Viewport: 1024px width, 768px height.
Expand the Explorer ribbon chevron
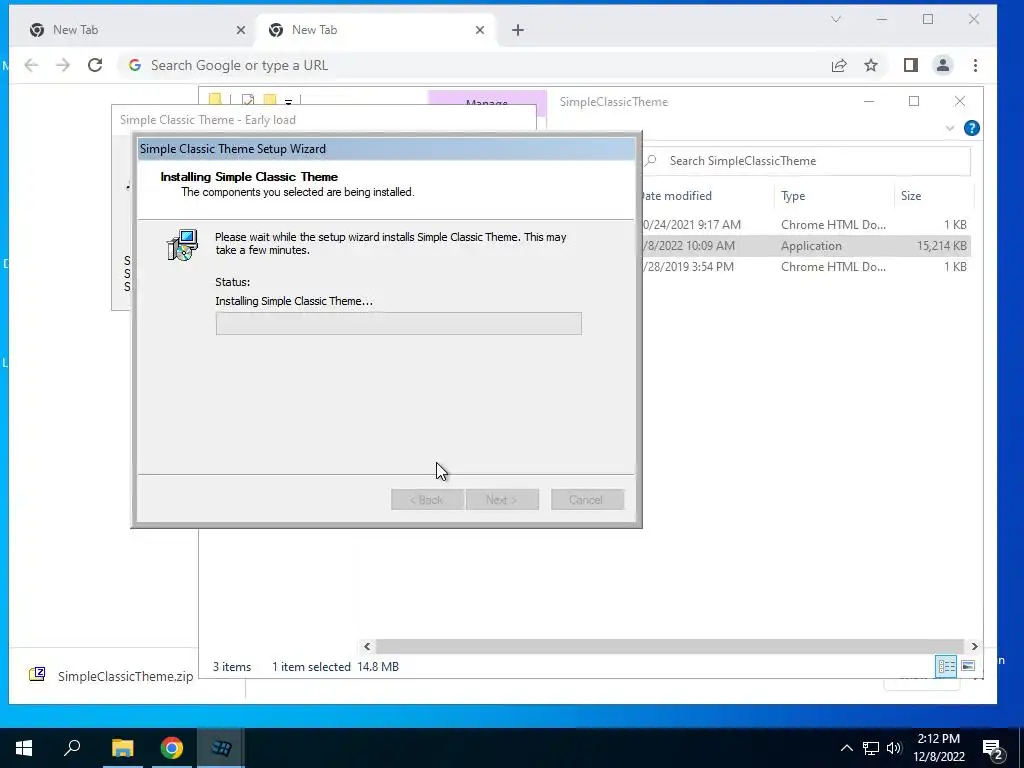coord(950,129)
